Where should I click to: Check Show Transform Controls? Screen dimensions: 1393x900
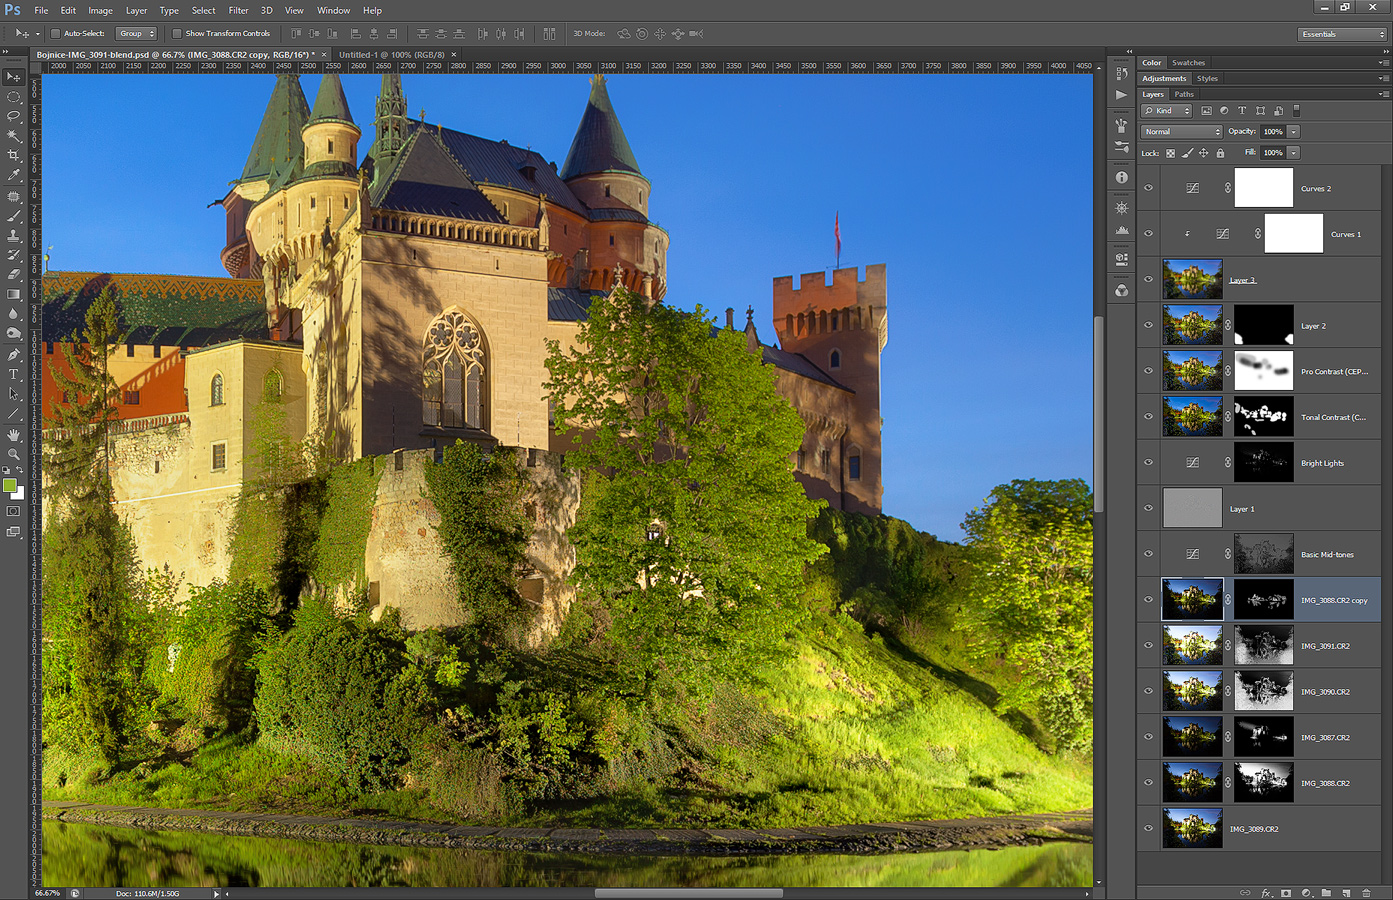177,34
